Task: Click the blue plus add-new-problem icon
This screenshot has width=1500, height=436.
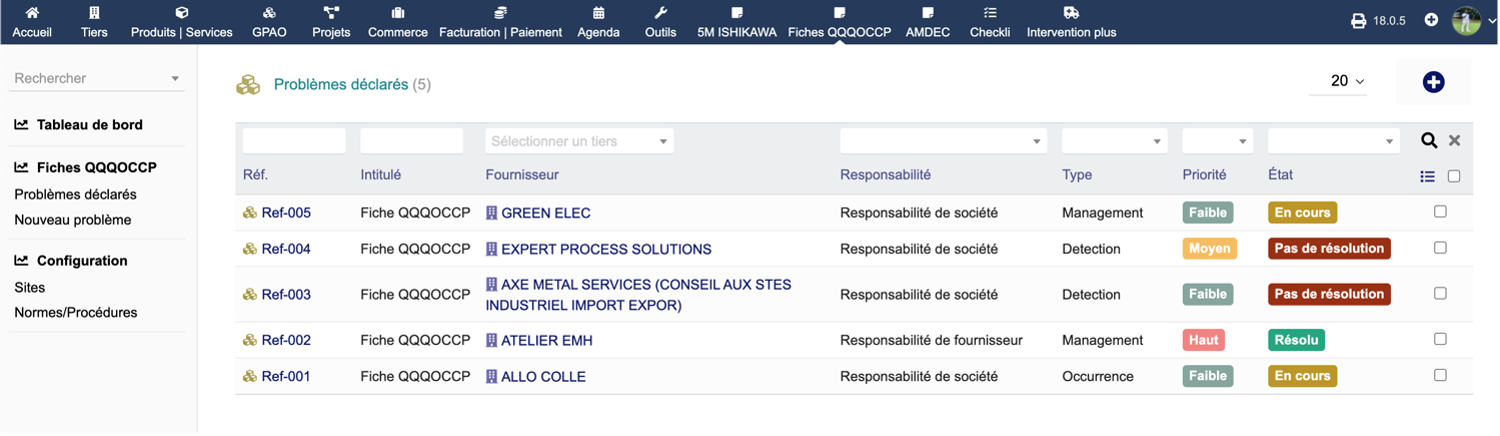Action: point(1433,83)
